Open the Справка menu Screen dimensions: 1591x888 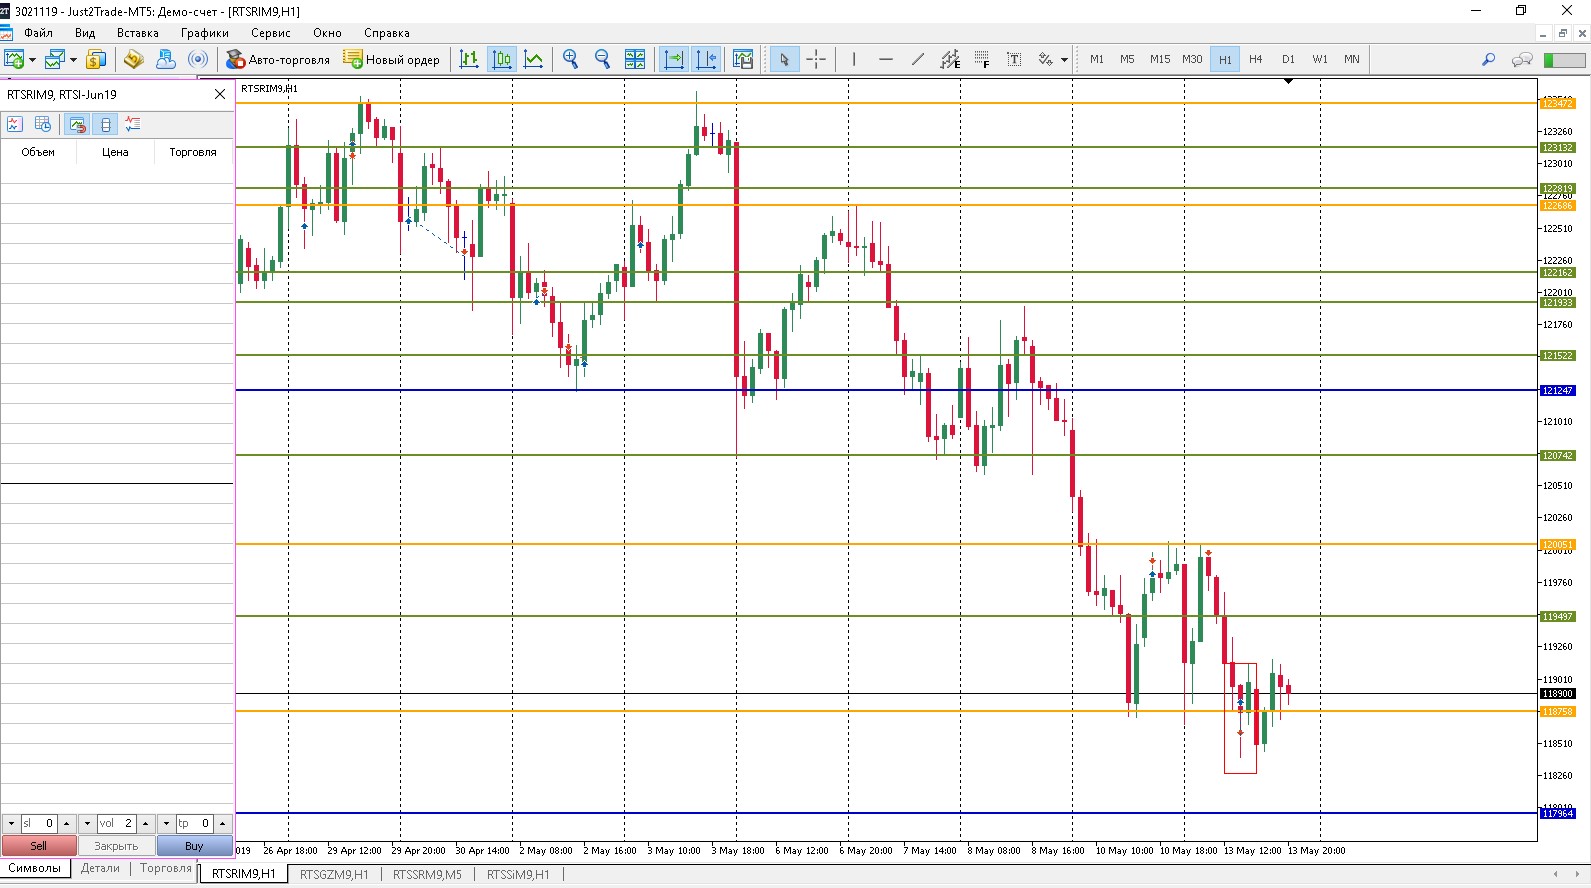pyautogui.click(x=387, y=33)
